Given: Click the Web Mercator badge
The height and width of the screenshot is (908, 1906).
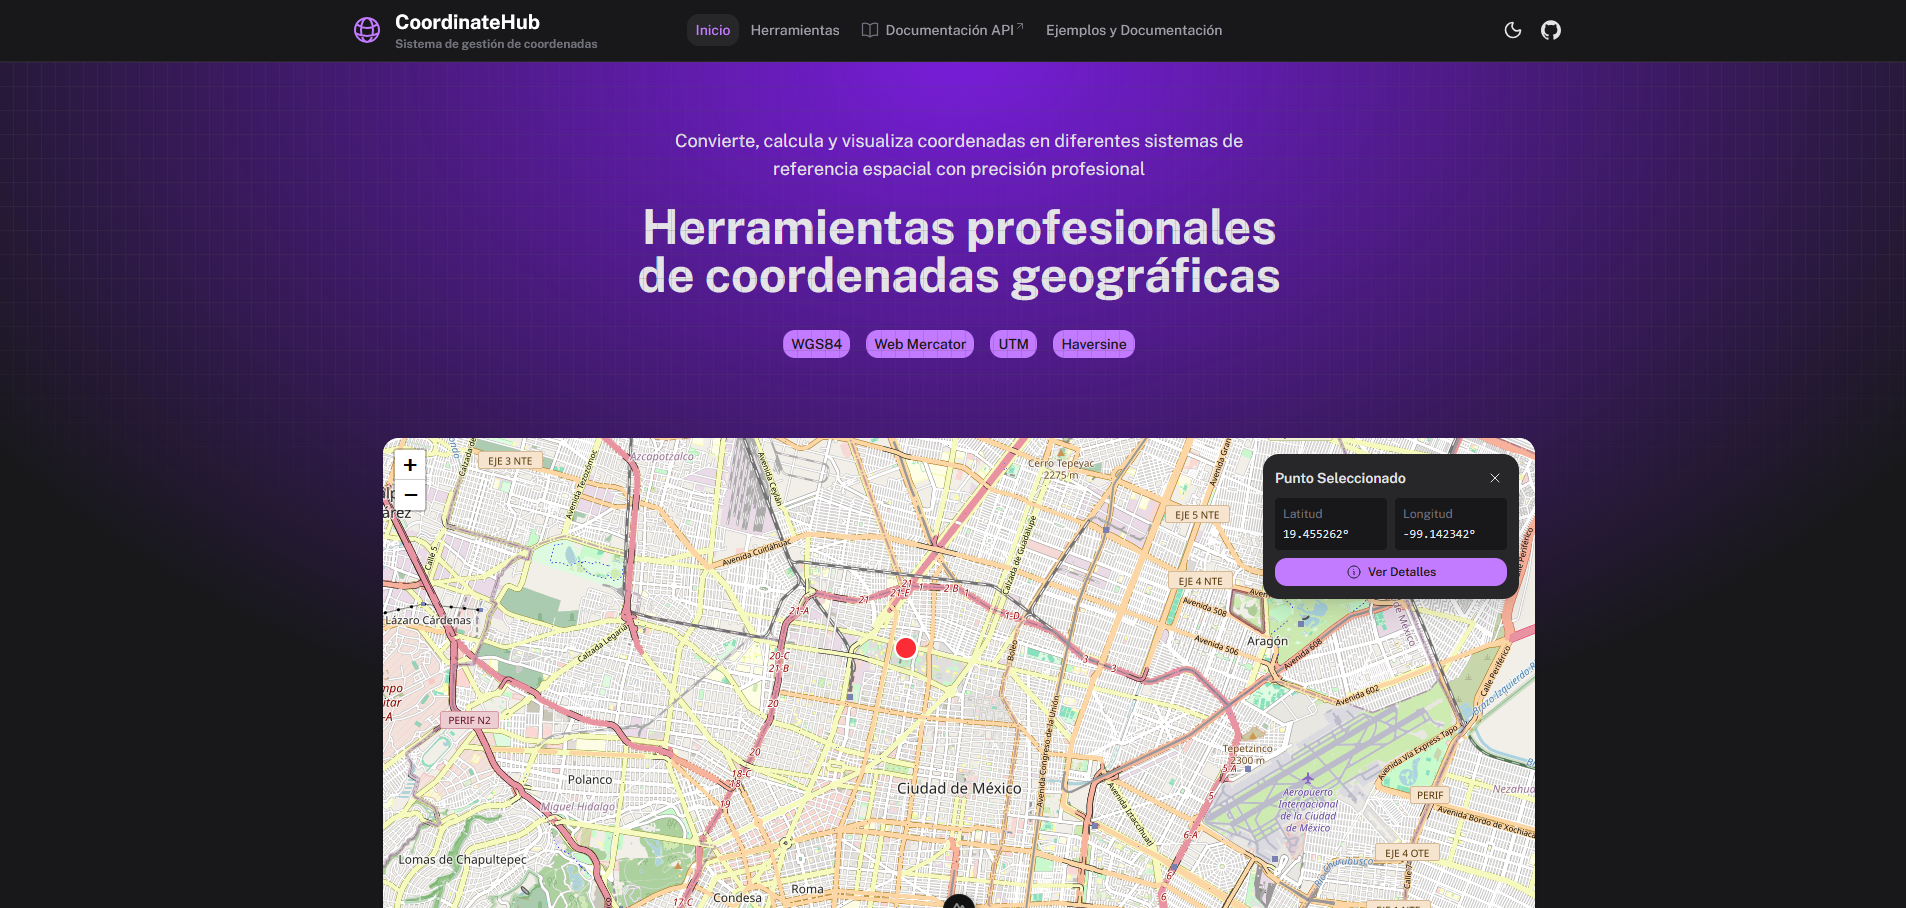Looking at the screenshot, I should [x=919, y=343].
